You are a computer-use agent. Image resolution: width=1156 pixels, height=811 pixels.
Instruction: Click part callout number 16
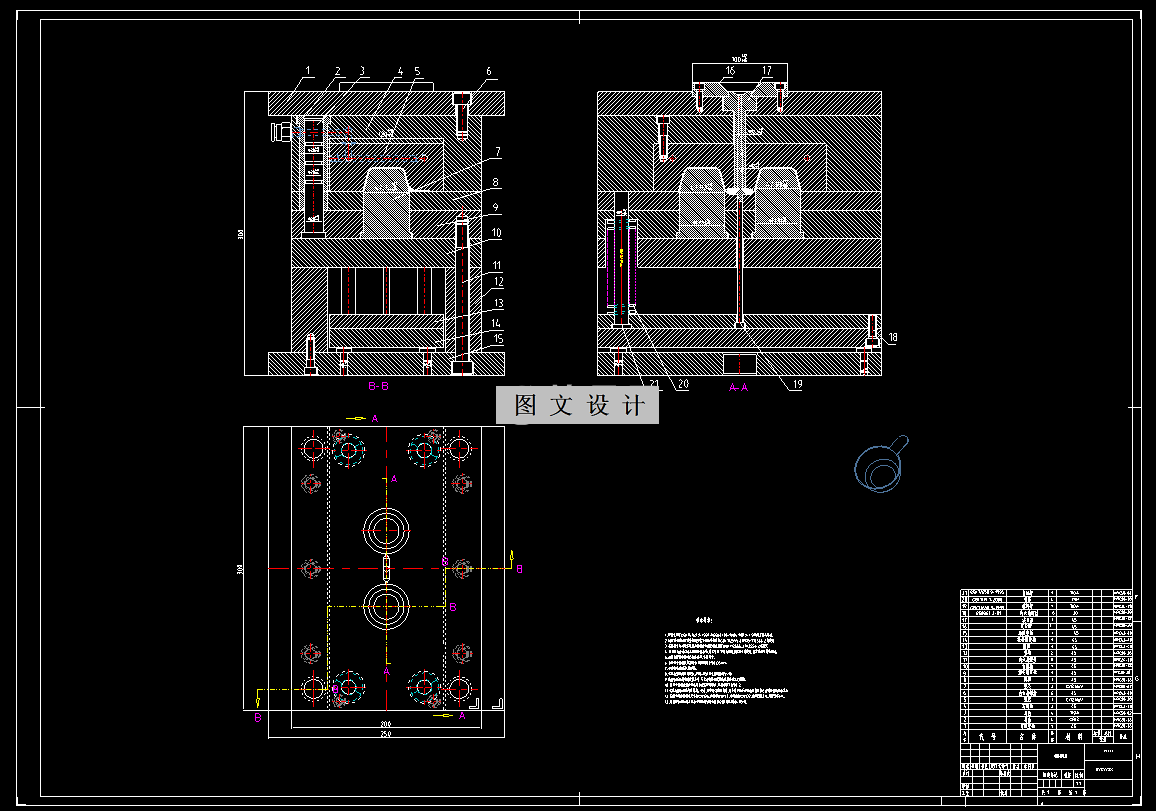click(x=730, y=71)
